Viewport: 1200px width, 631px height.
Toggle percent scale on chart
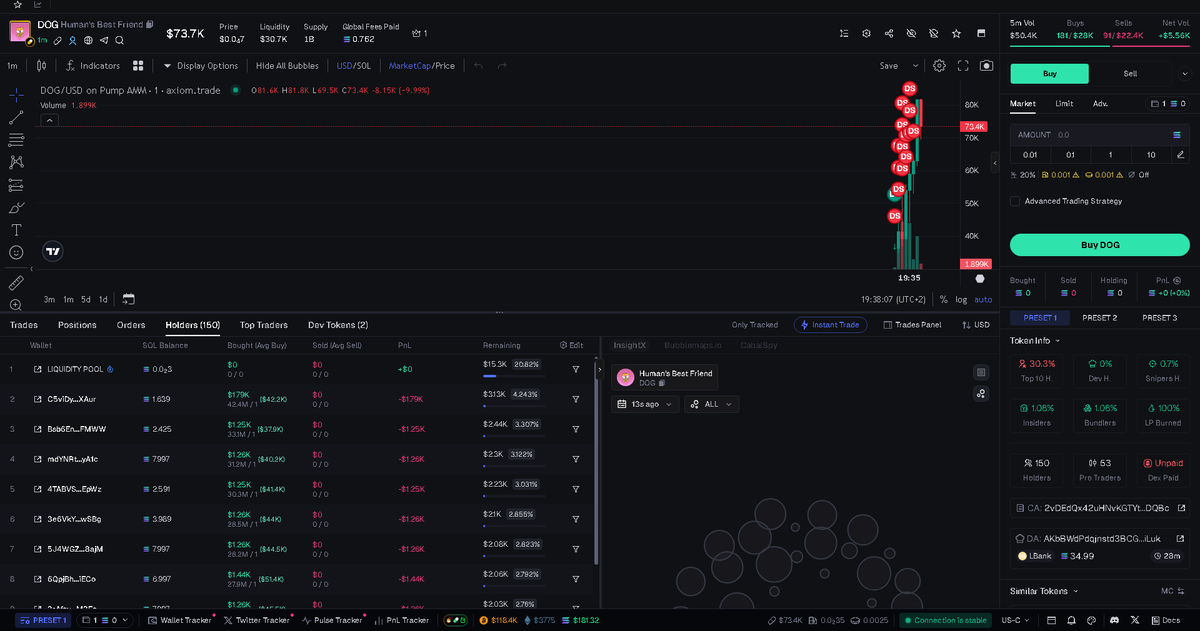(943, 299)
